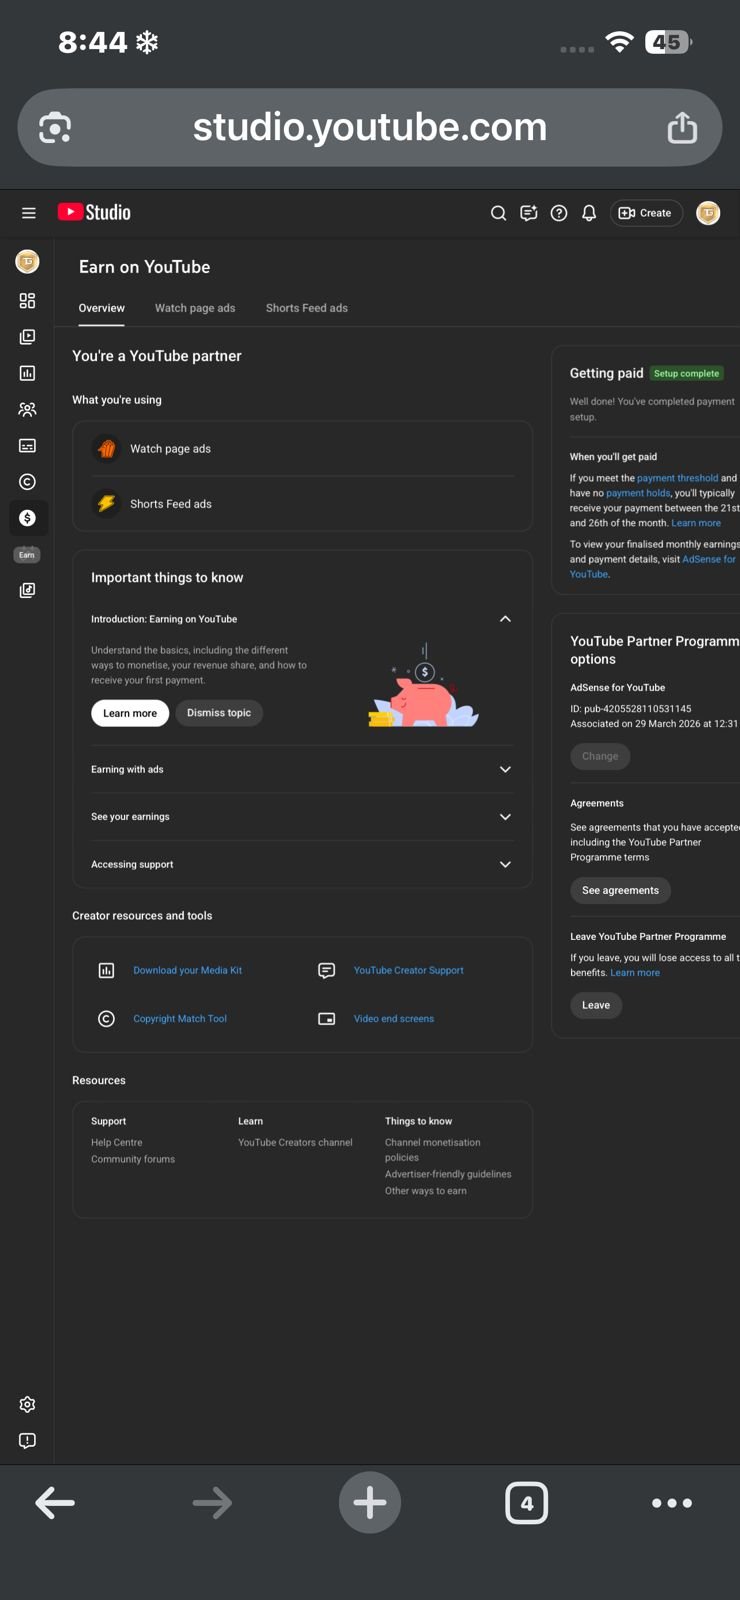Open the hamburger navigation menu
The image size is (740, 1600).
28,213
